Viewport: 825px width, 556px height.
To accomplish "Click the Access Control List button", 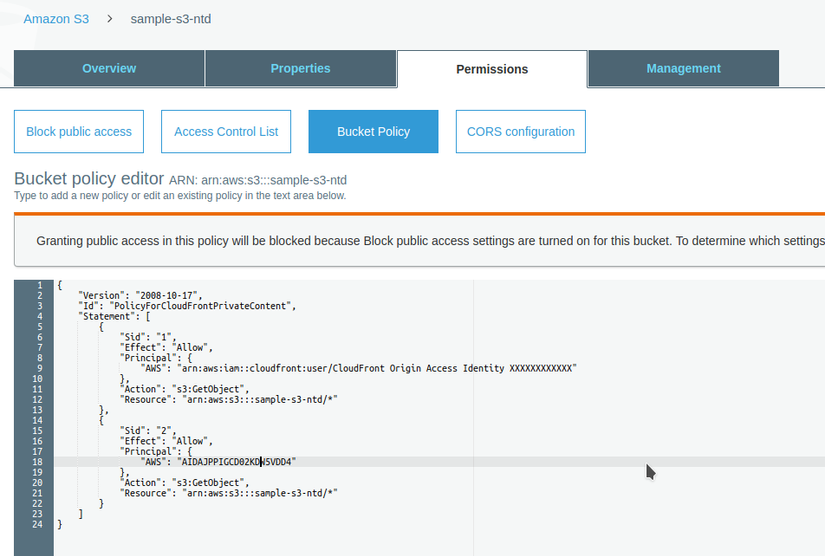I will click(x=226, y=131).
